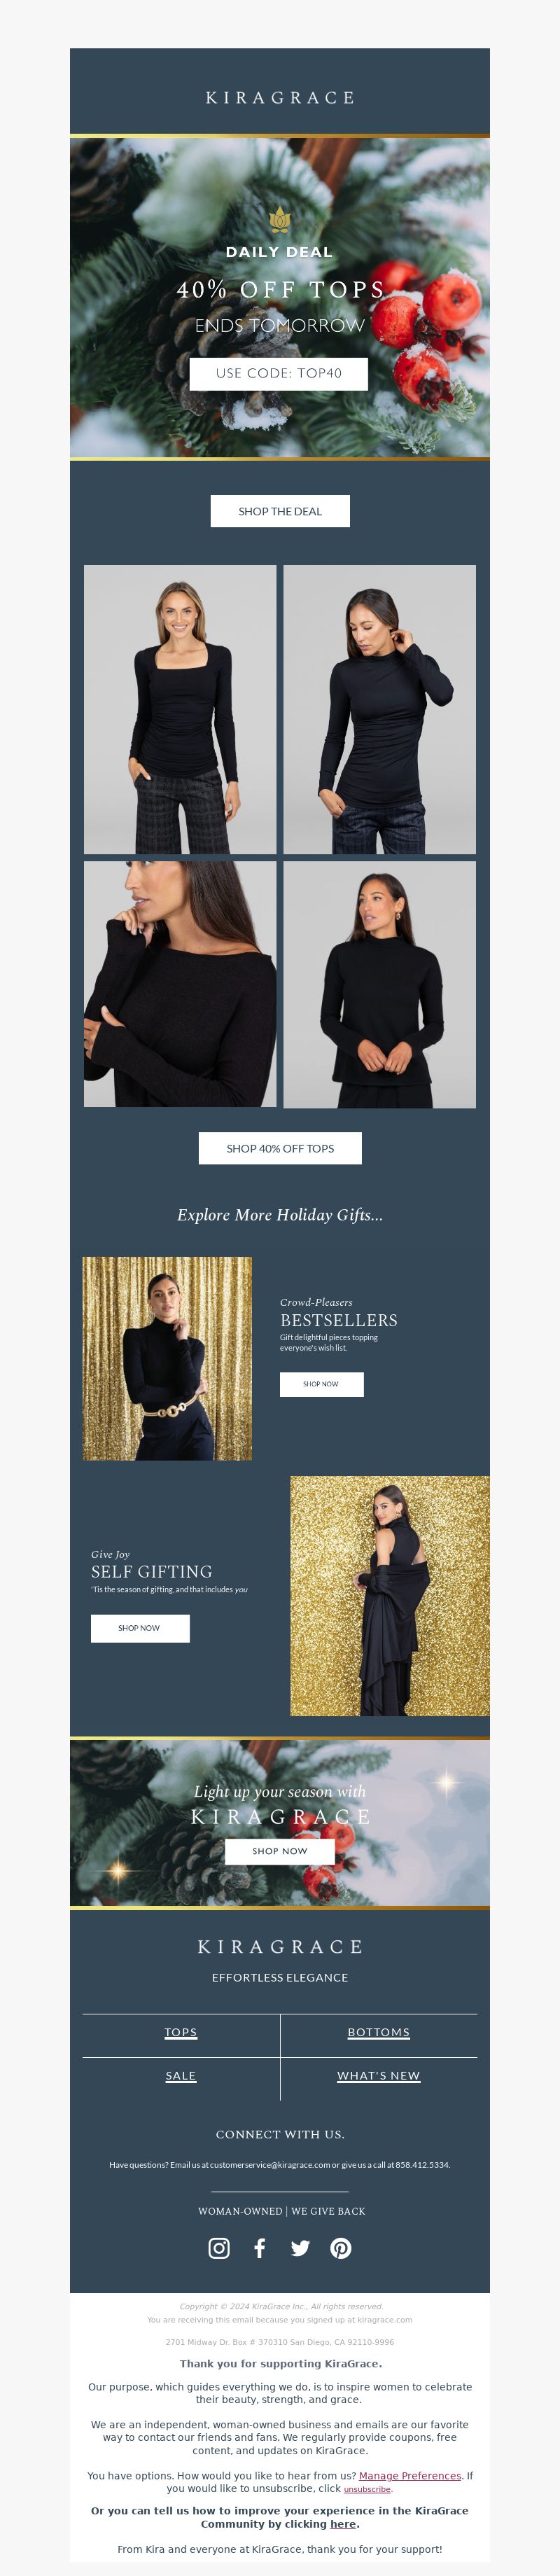Open the SALE footer menu link
The width and height of the screenshot is (560, 2576).
pos(181,2076)
